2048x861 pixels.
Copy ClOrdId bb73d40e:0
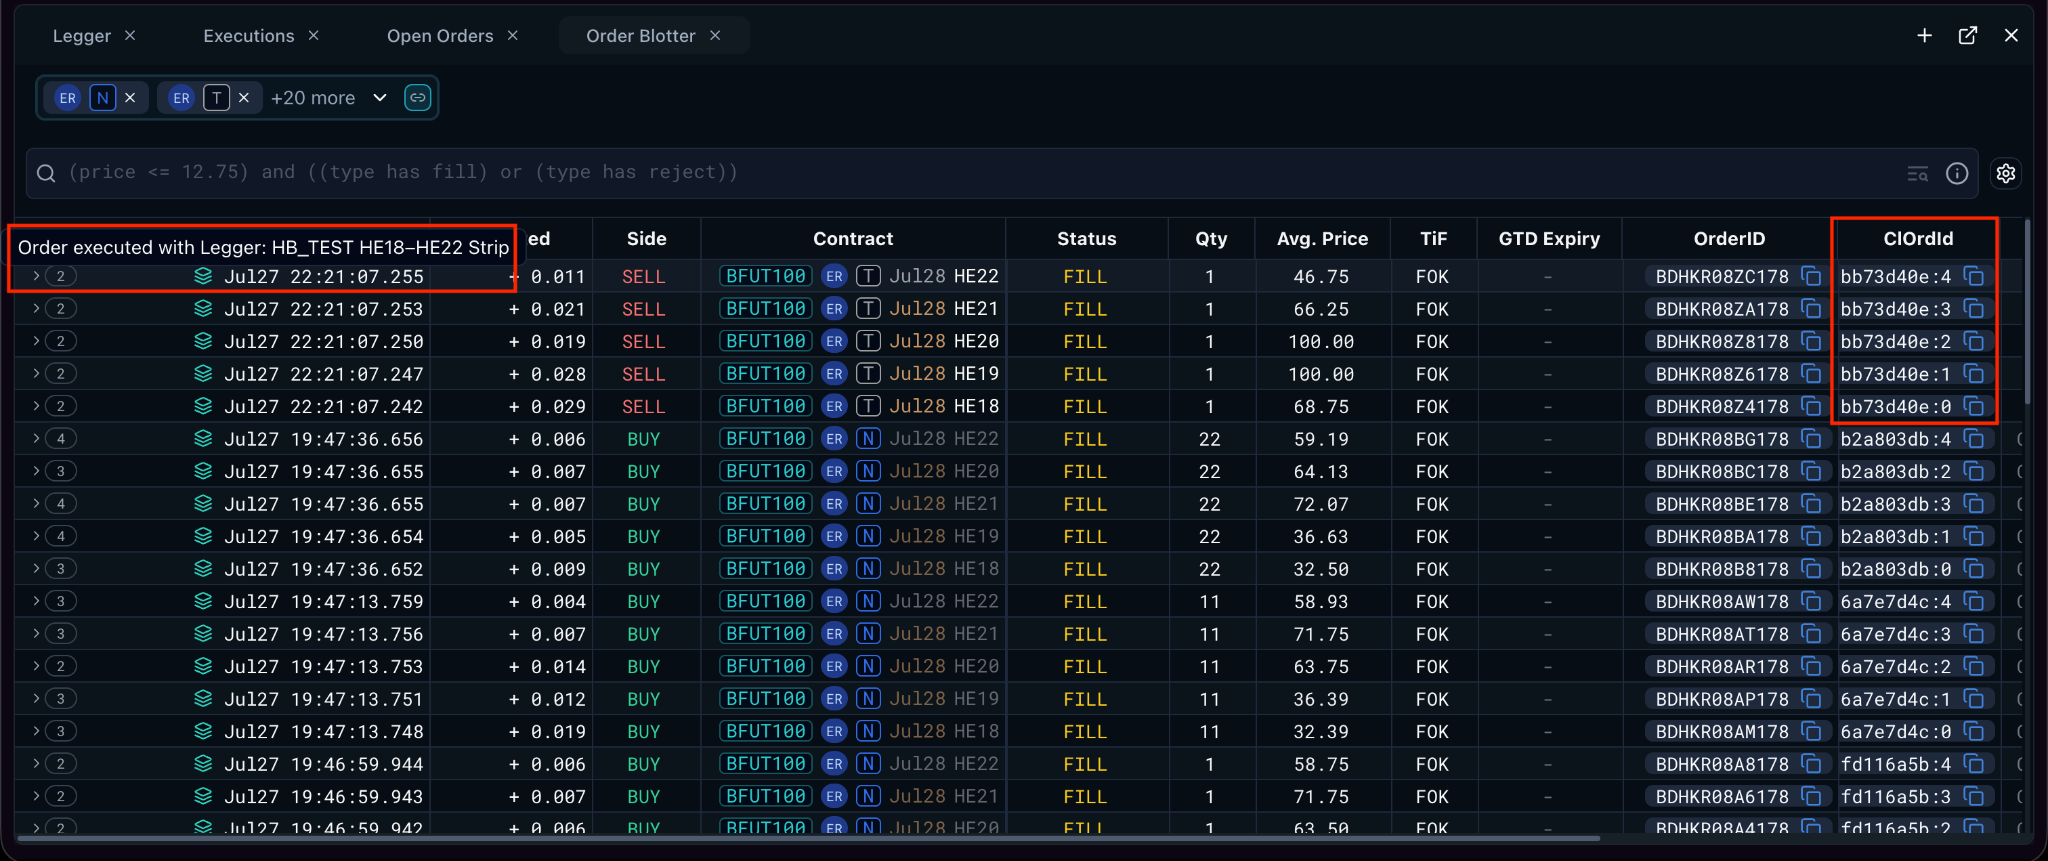pyautogui.click(x=1973, y=406)
